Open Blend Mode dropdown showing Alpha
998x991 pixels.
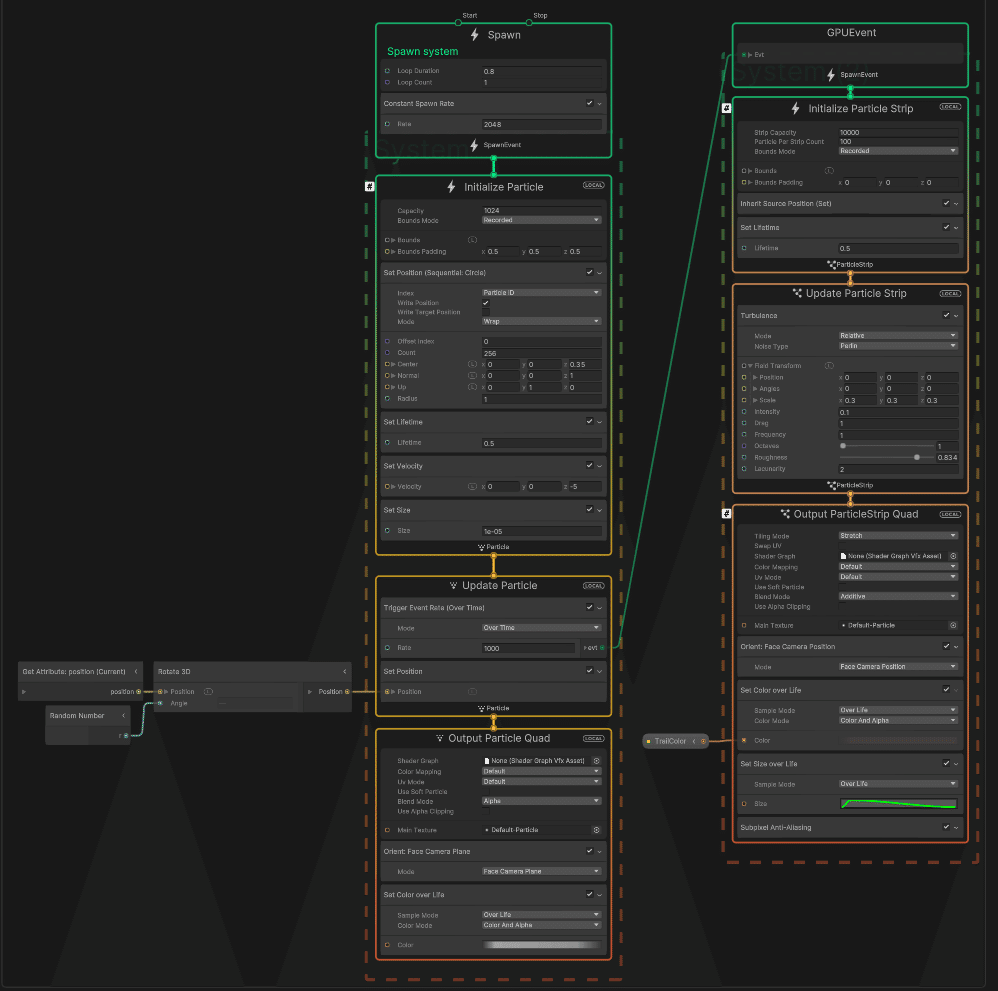tap(542, 801)
